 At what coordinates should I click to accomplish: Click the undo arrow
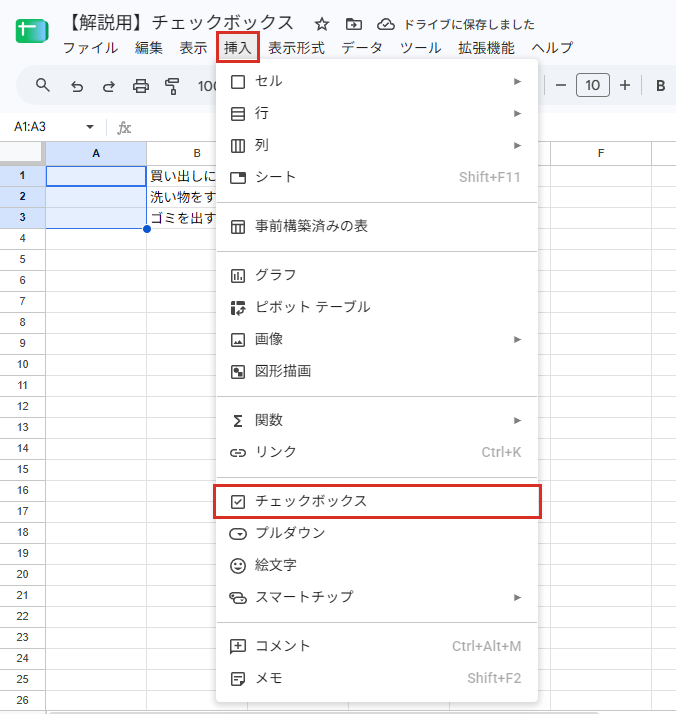77,86
